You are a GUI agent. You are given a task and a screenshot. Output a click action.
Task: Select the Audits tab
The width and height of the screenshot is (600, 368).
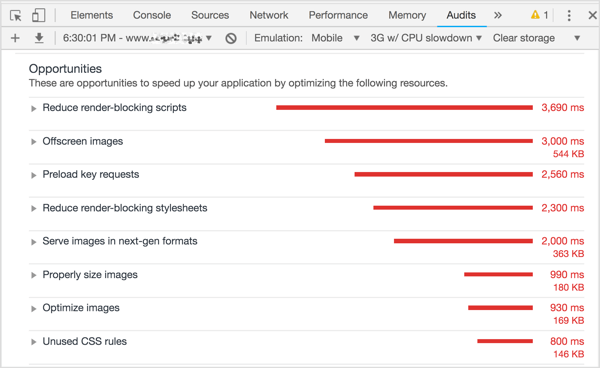461,15
